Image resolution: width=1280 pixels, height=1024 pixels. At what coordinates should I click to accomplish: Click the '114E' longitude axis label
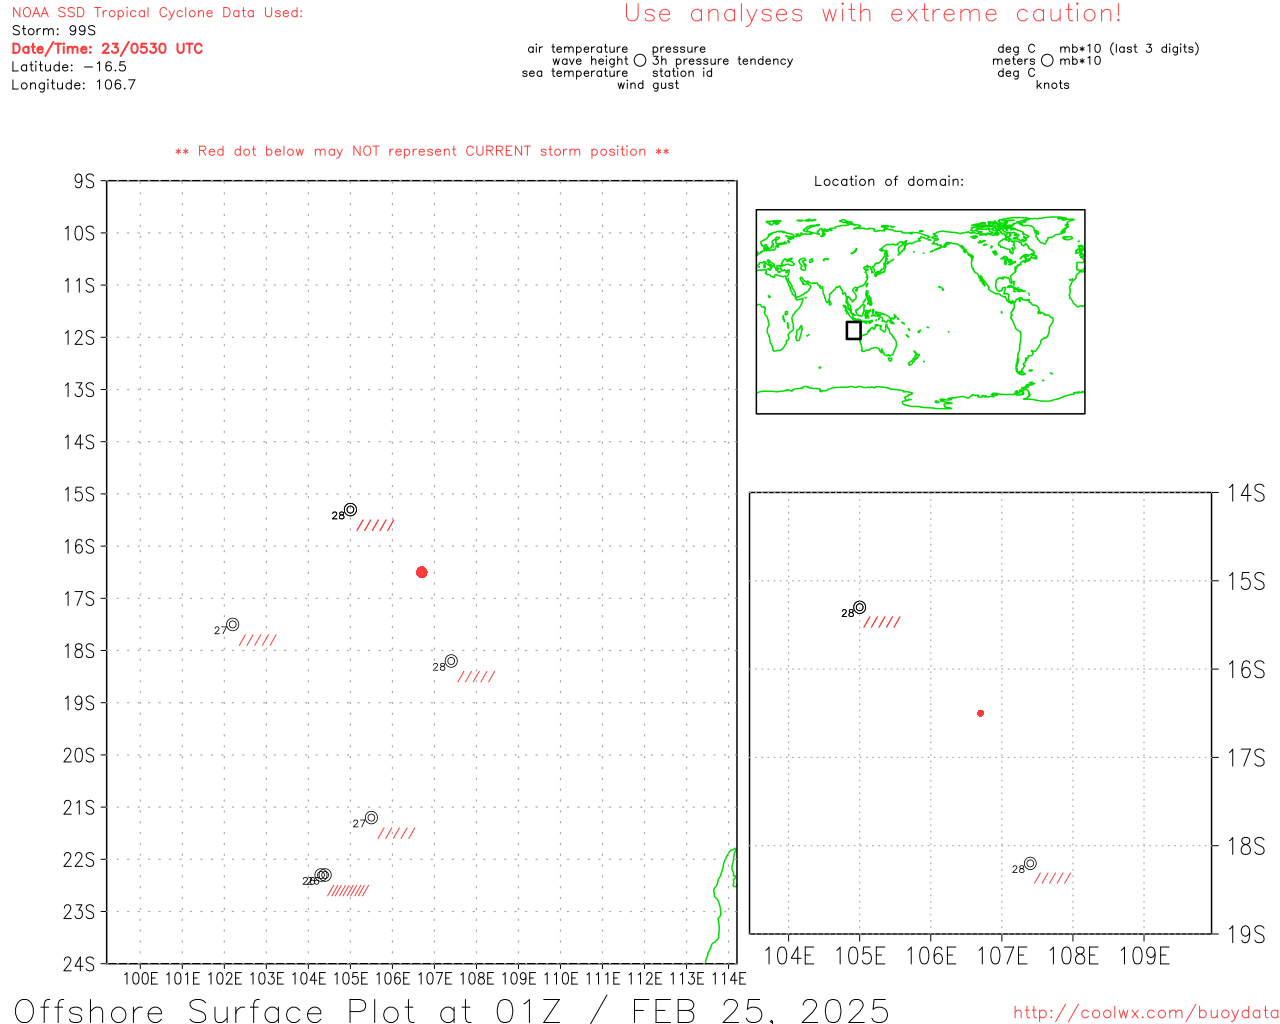(x=728, y=979)
